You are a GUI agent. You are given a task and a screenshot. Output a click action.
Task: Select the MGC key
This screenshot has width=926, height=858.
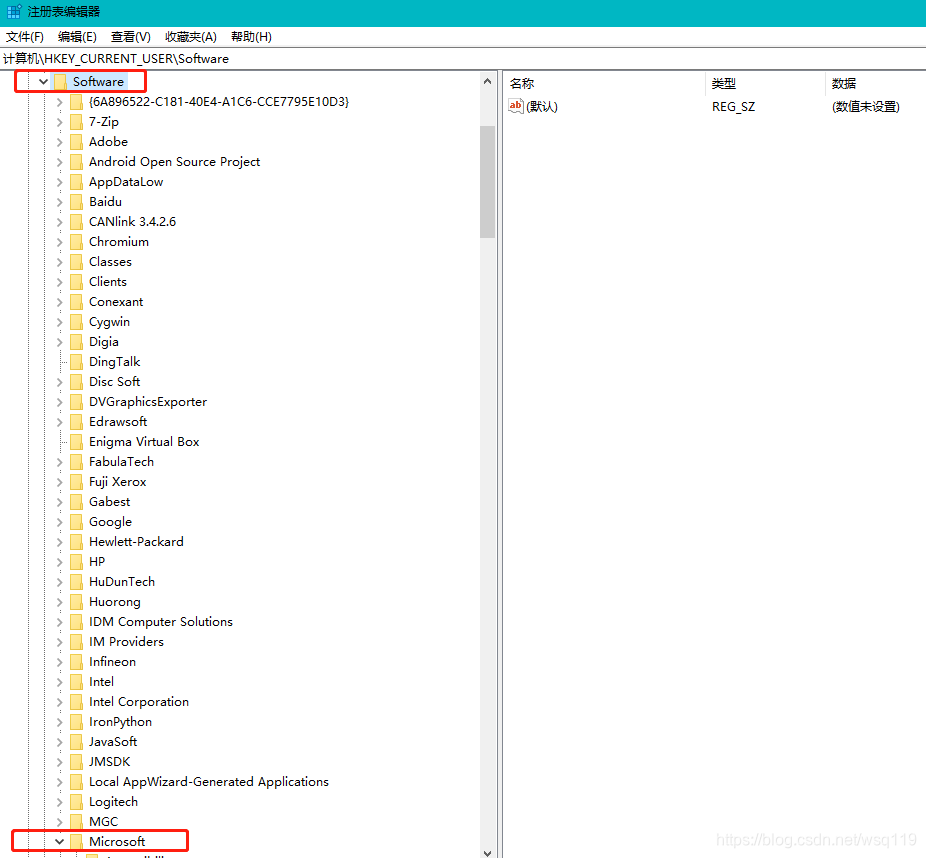tap(103, 822)
